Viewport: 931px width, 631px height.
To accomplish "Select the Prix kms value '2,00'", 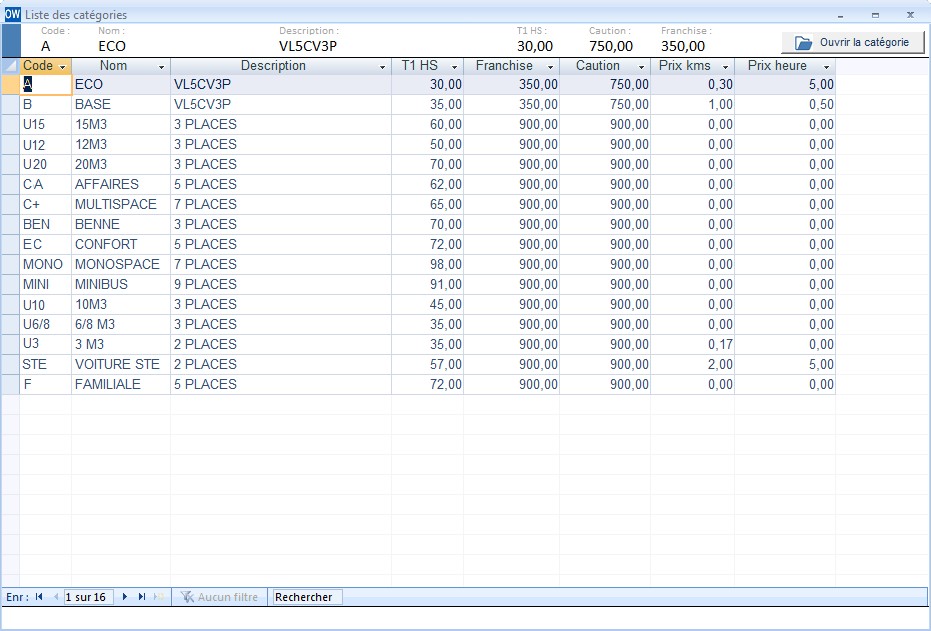I will click(693, 364).
